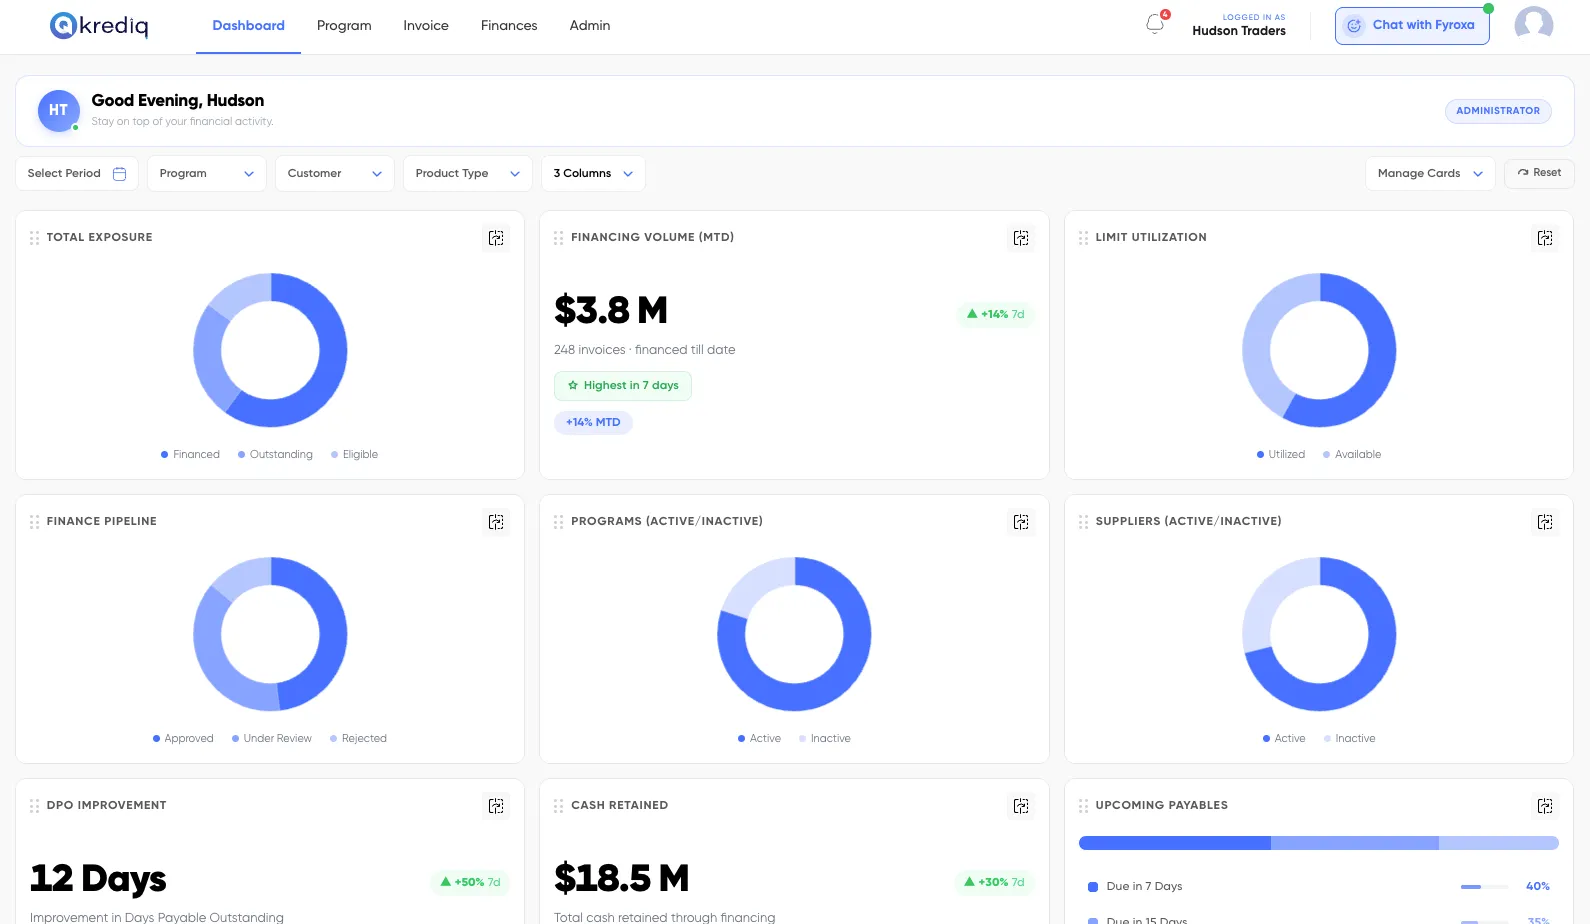1590x924 pixels.
Task: Grab the Finance Pipeline drag handle
Action: [x=34, y=522]
